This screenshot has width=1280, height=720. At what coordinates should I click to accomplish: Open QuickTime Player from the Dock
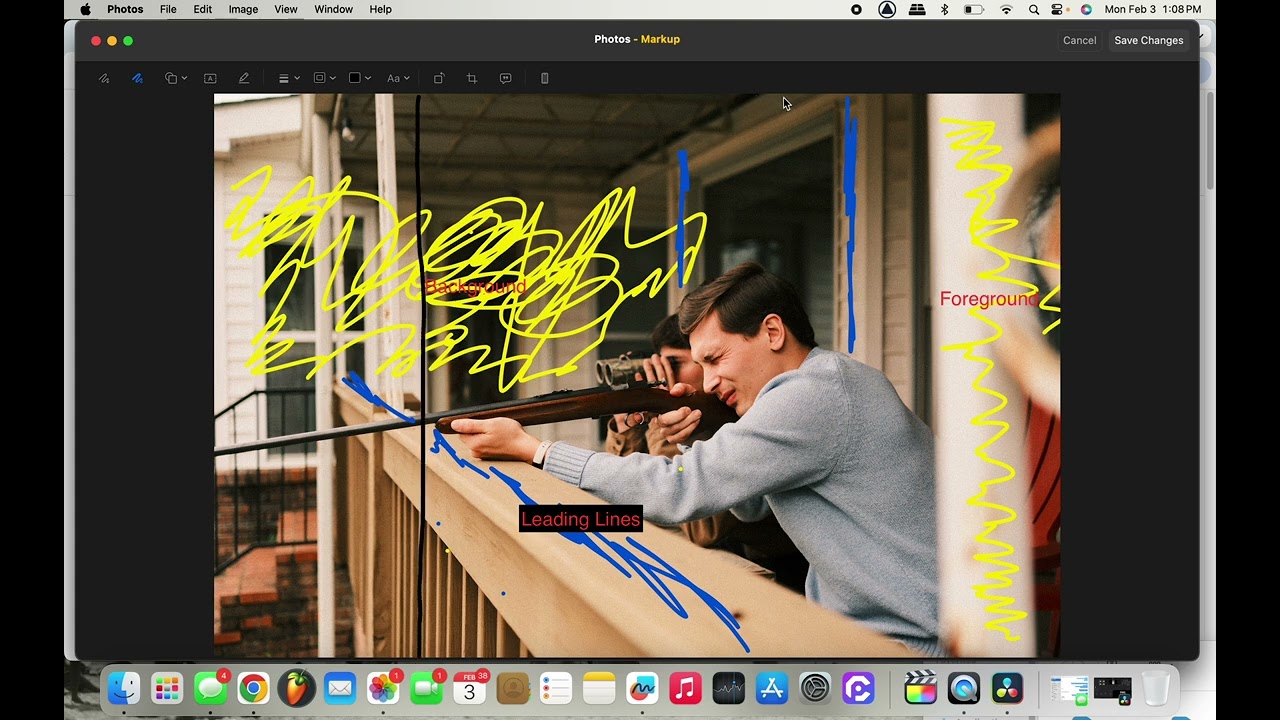[964, 688]
